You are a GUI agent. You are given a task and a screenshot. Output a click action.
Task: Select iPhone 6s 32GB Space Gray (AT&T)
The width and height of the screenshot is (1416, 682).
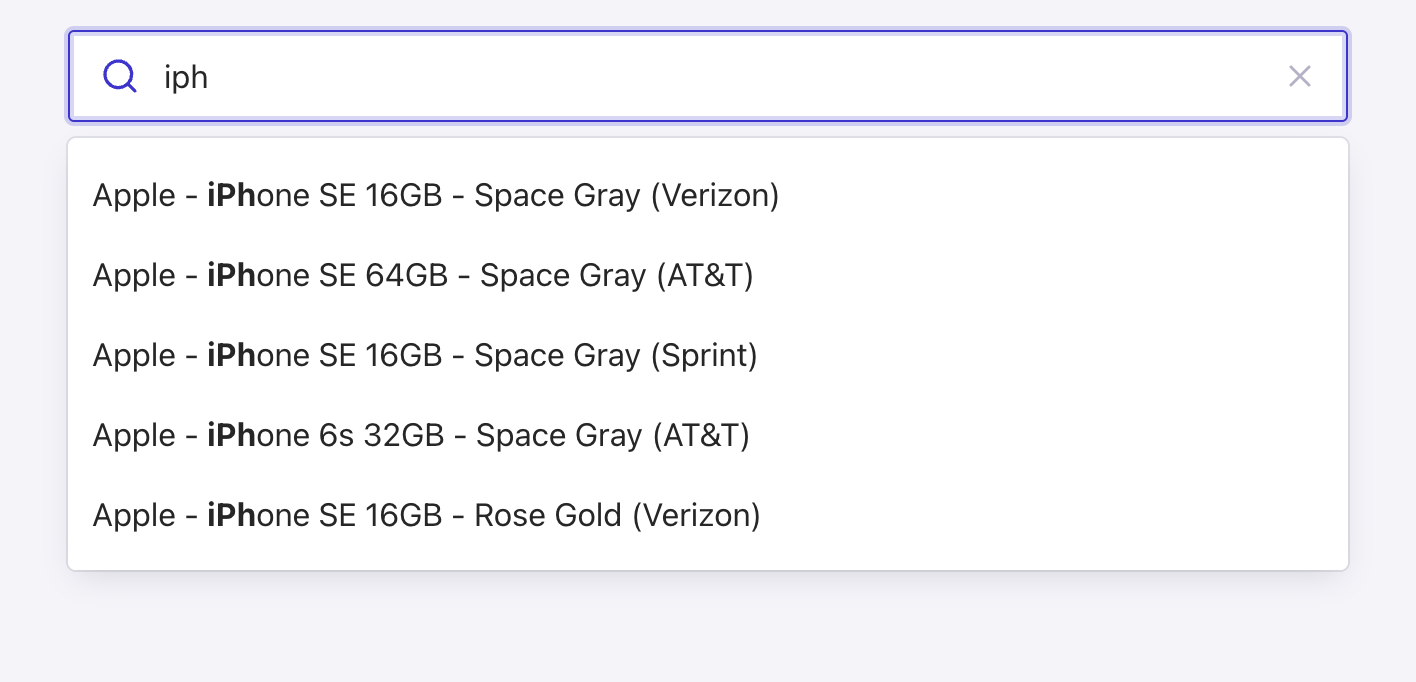(421, 435)
